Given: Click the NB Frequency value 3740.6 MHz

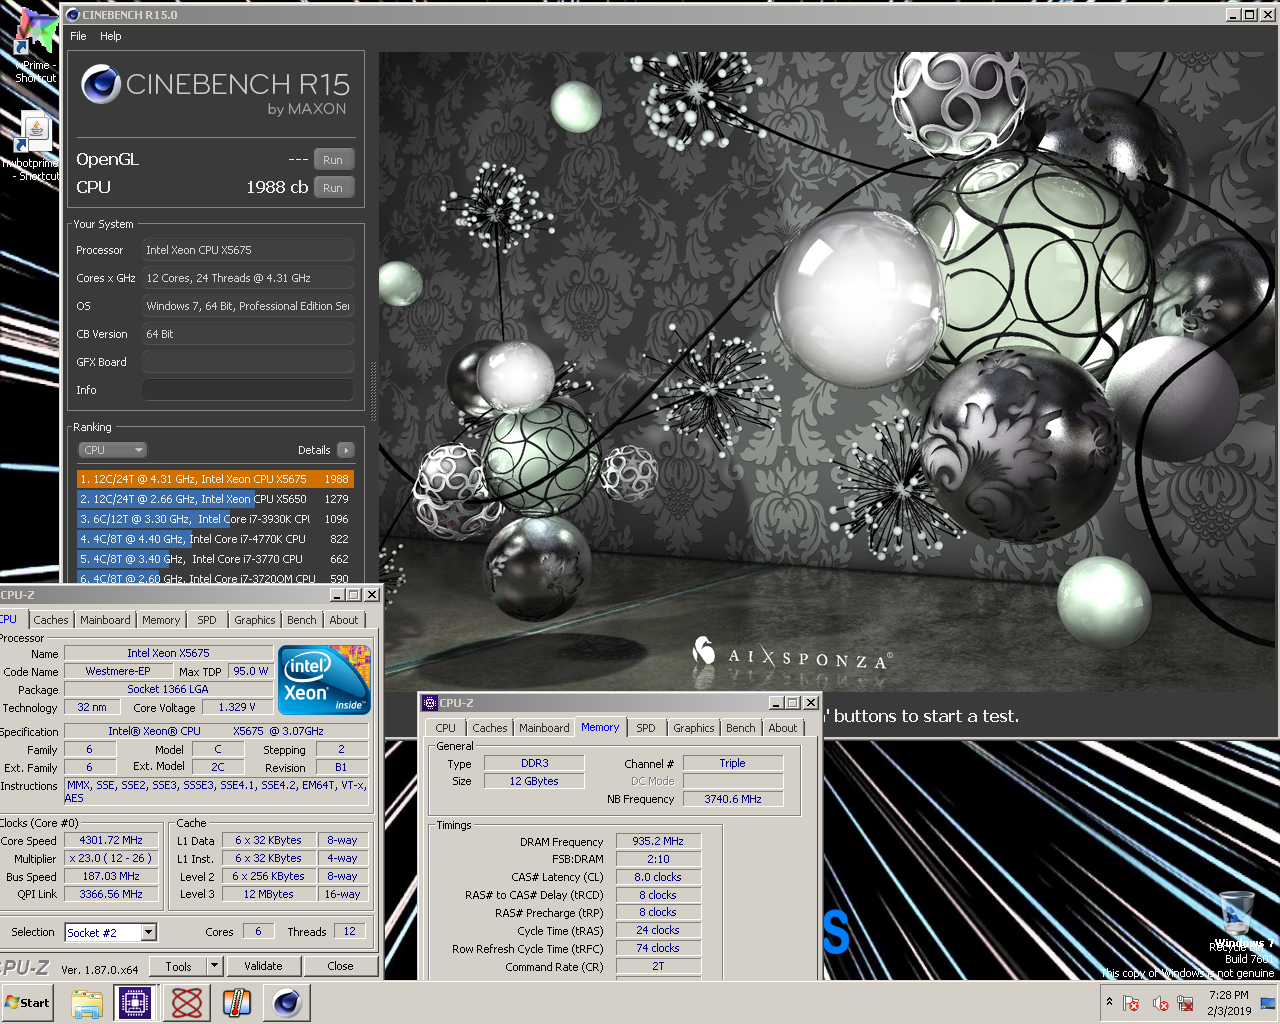Looking at the screenshot, I should click(733, 799).
